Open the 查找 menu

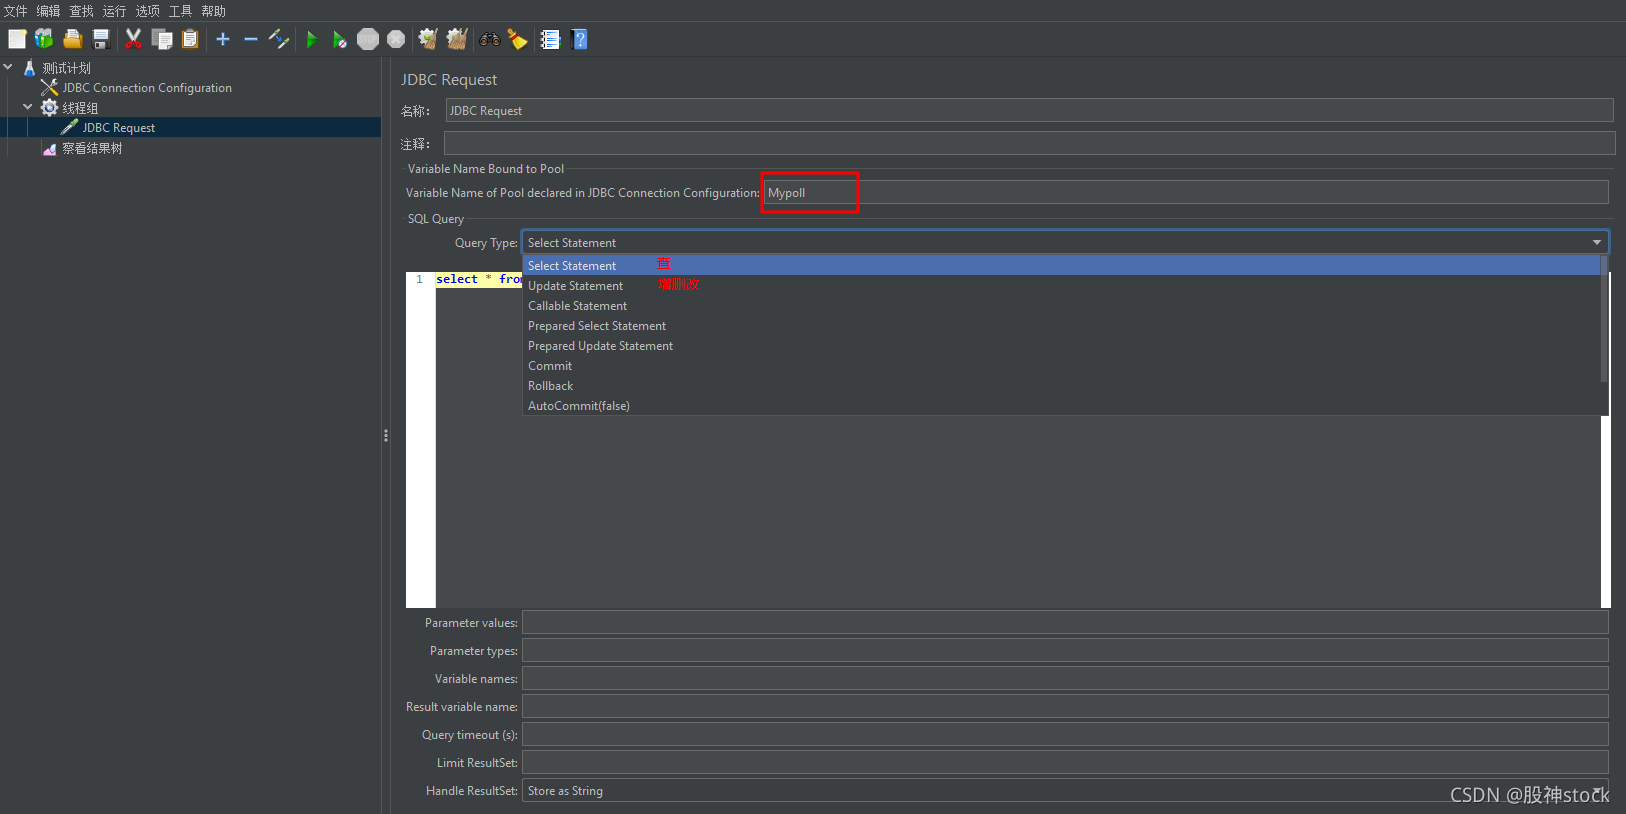pyautogui.click(x=82, y=11)
